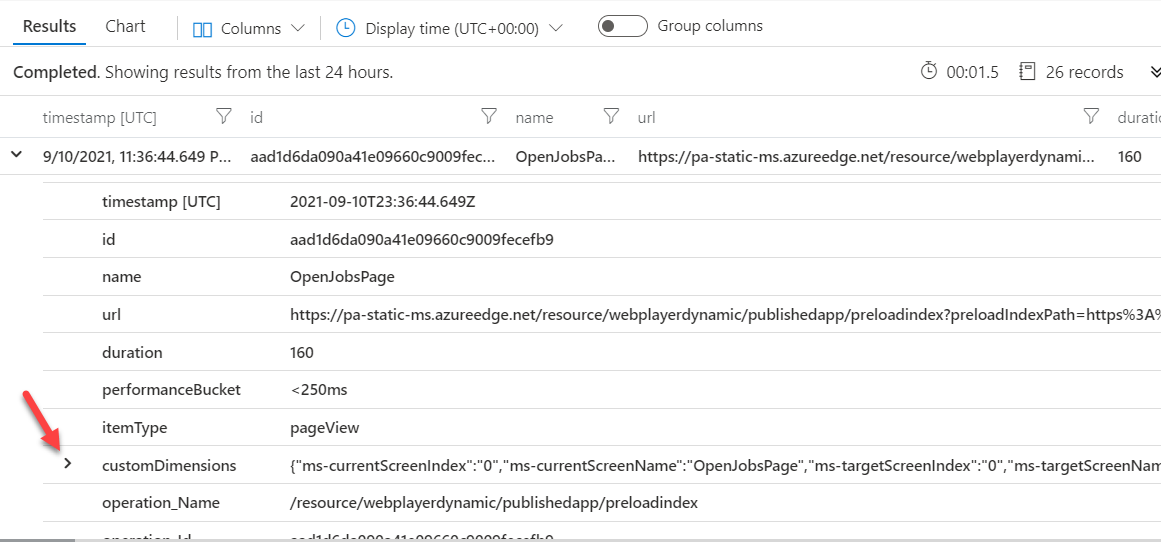1161x542 pixels.
Task: Select the row timestamp 9/10/2021, 11:36:44.649
Action: 137,156
